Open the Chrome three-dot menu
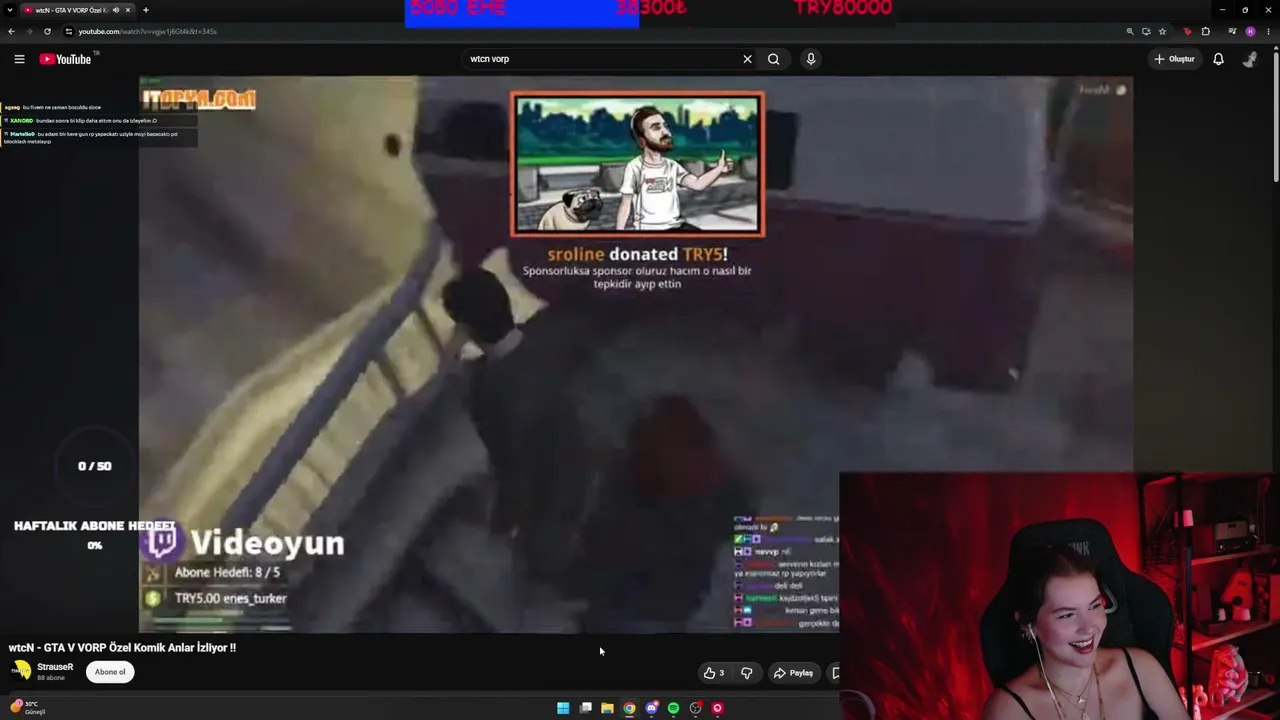Image resolution: width=1280 pixels, height=720 pixels. pyautogui.click(x=1267, y=31)
